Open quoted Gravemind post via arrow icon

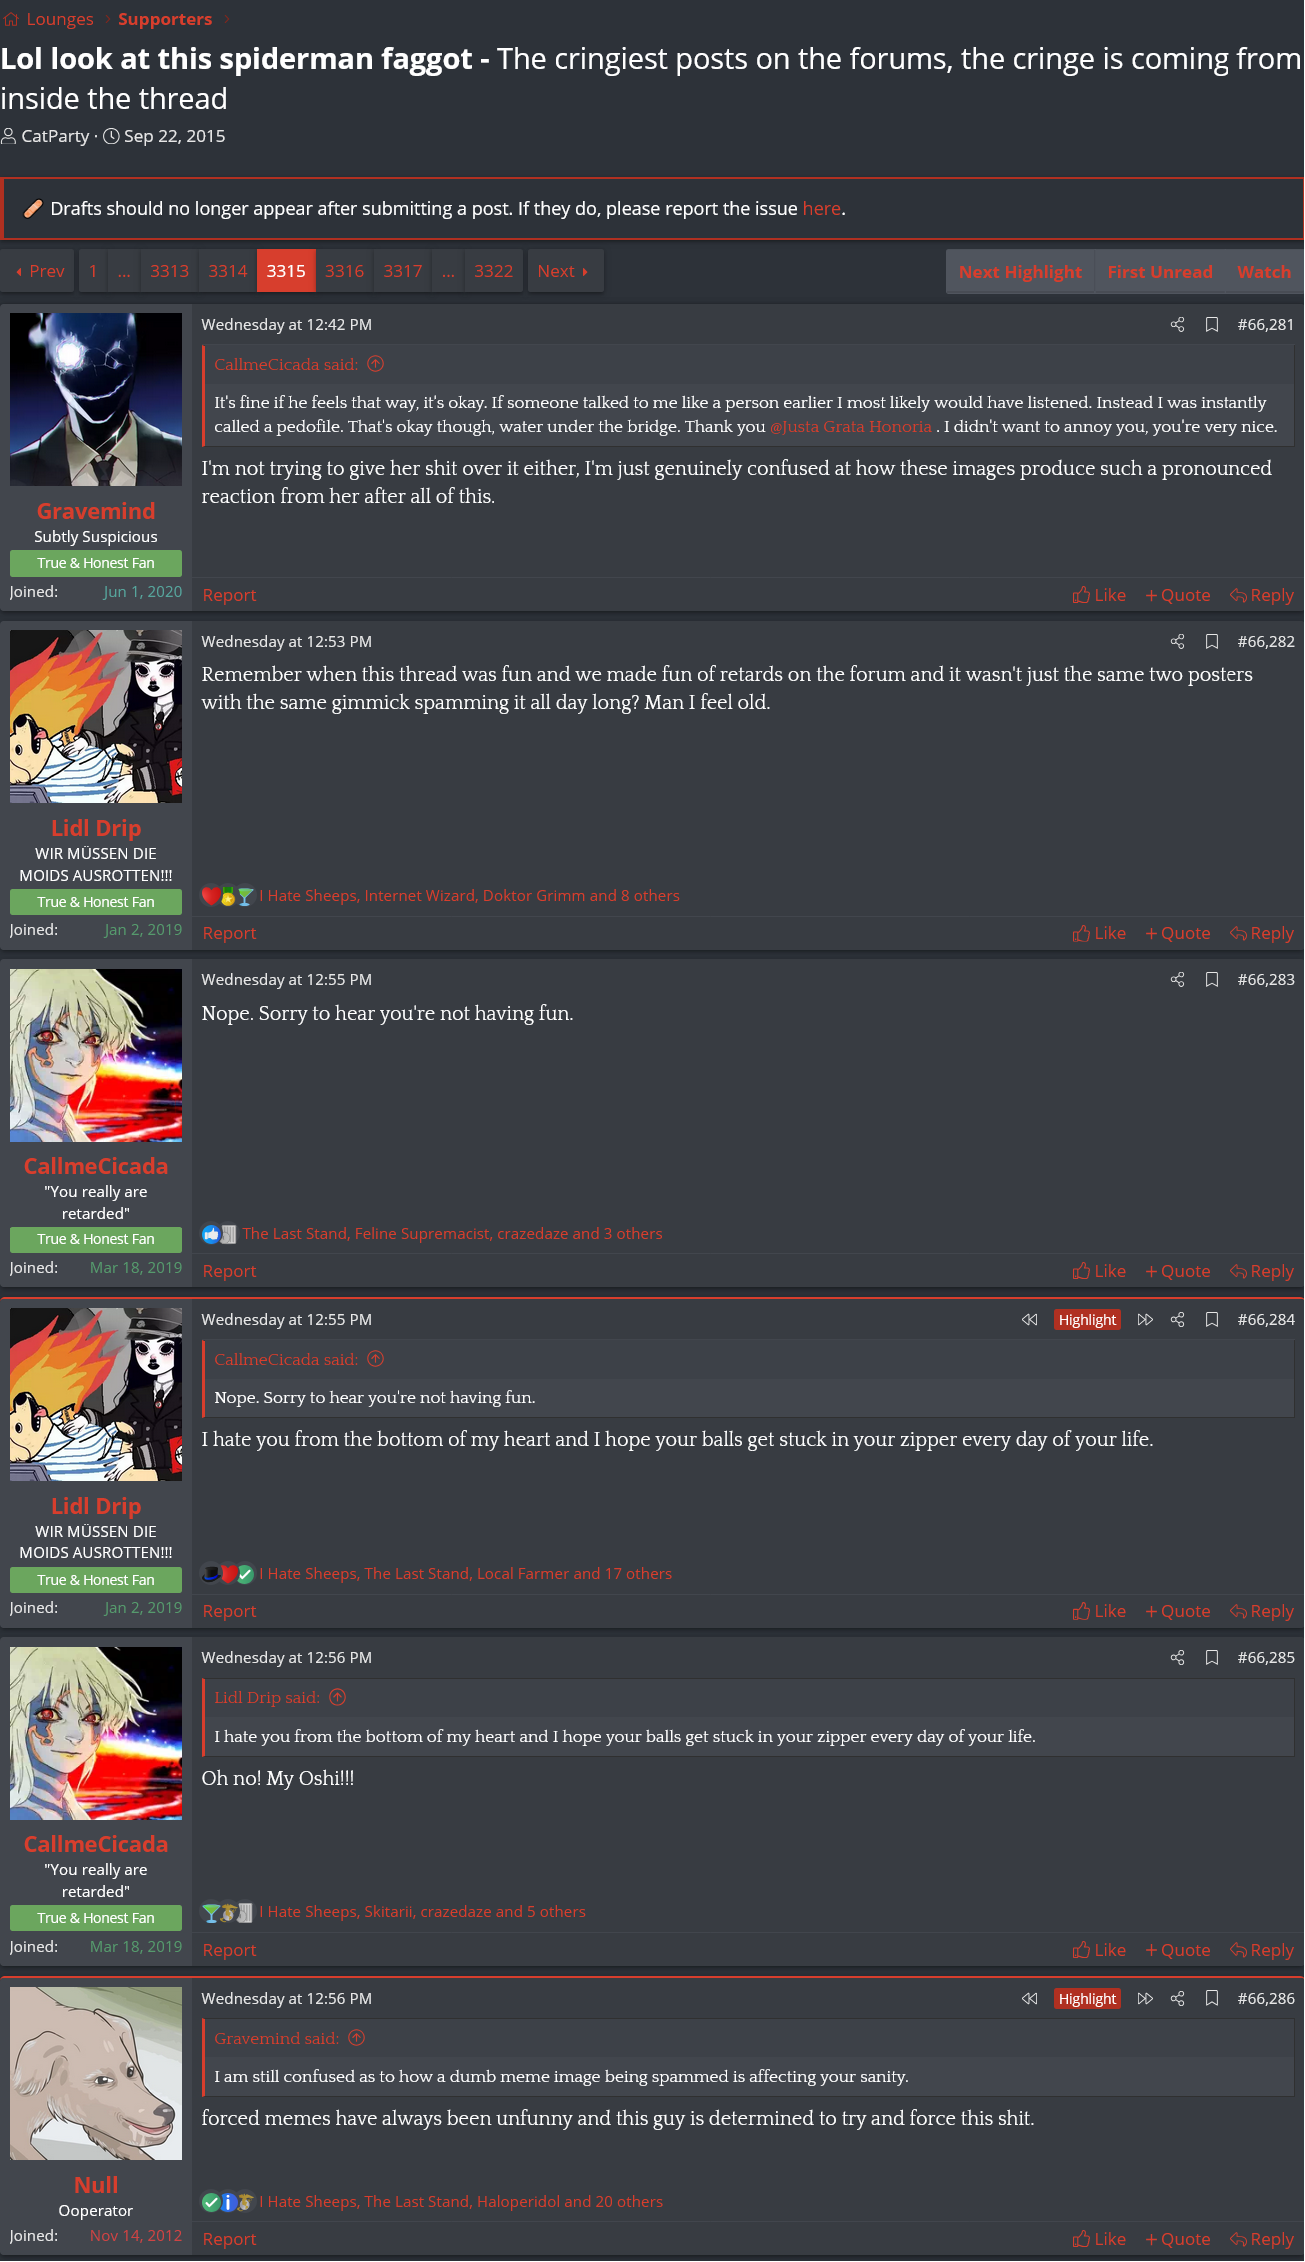357,2039
